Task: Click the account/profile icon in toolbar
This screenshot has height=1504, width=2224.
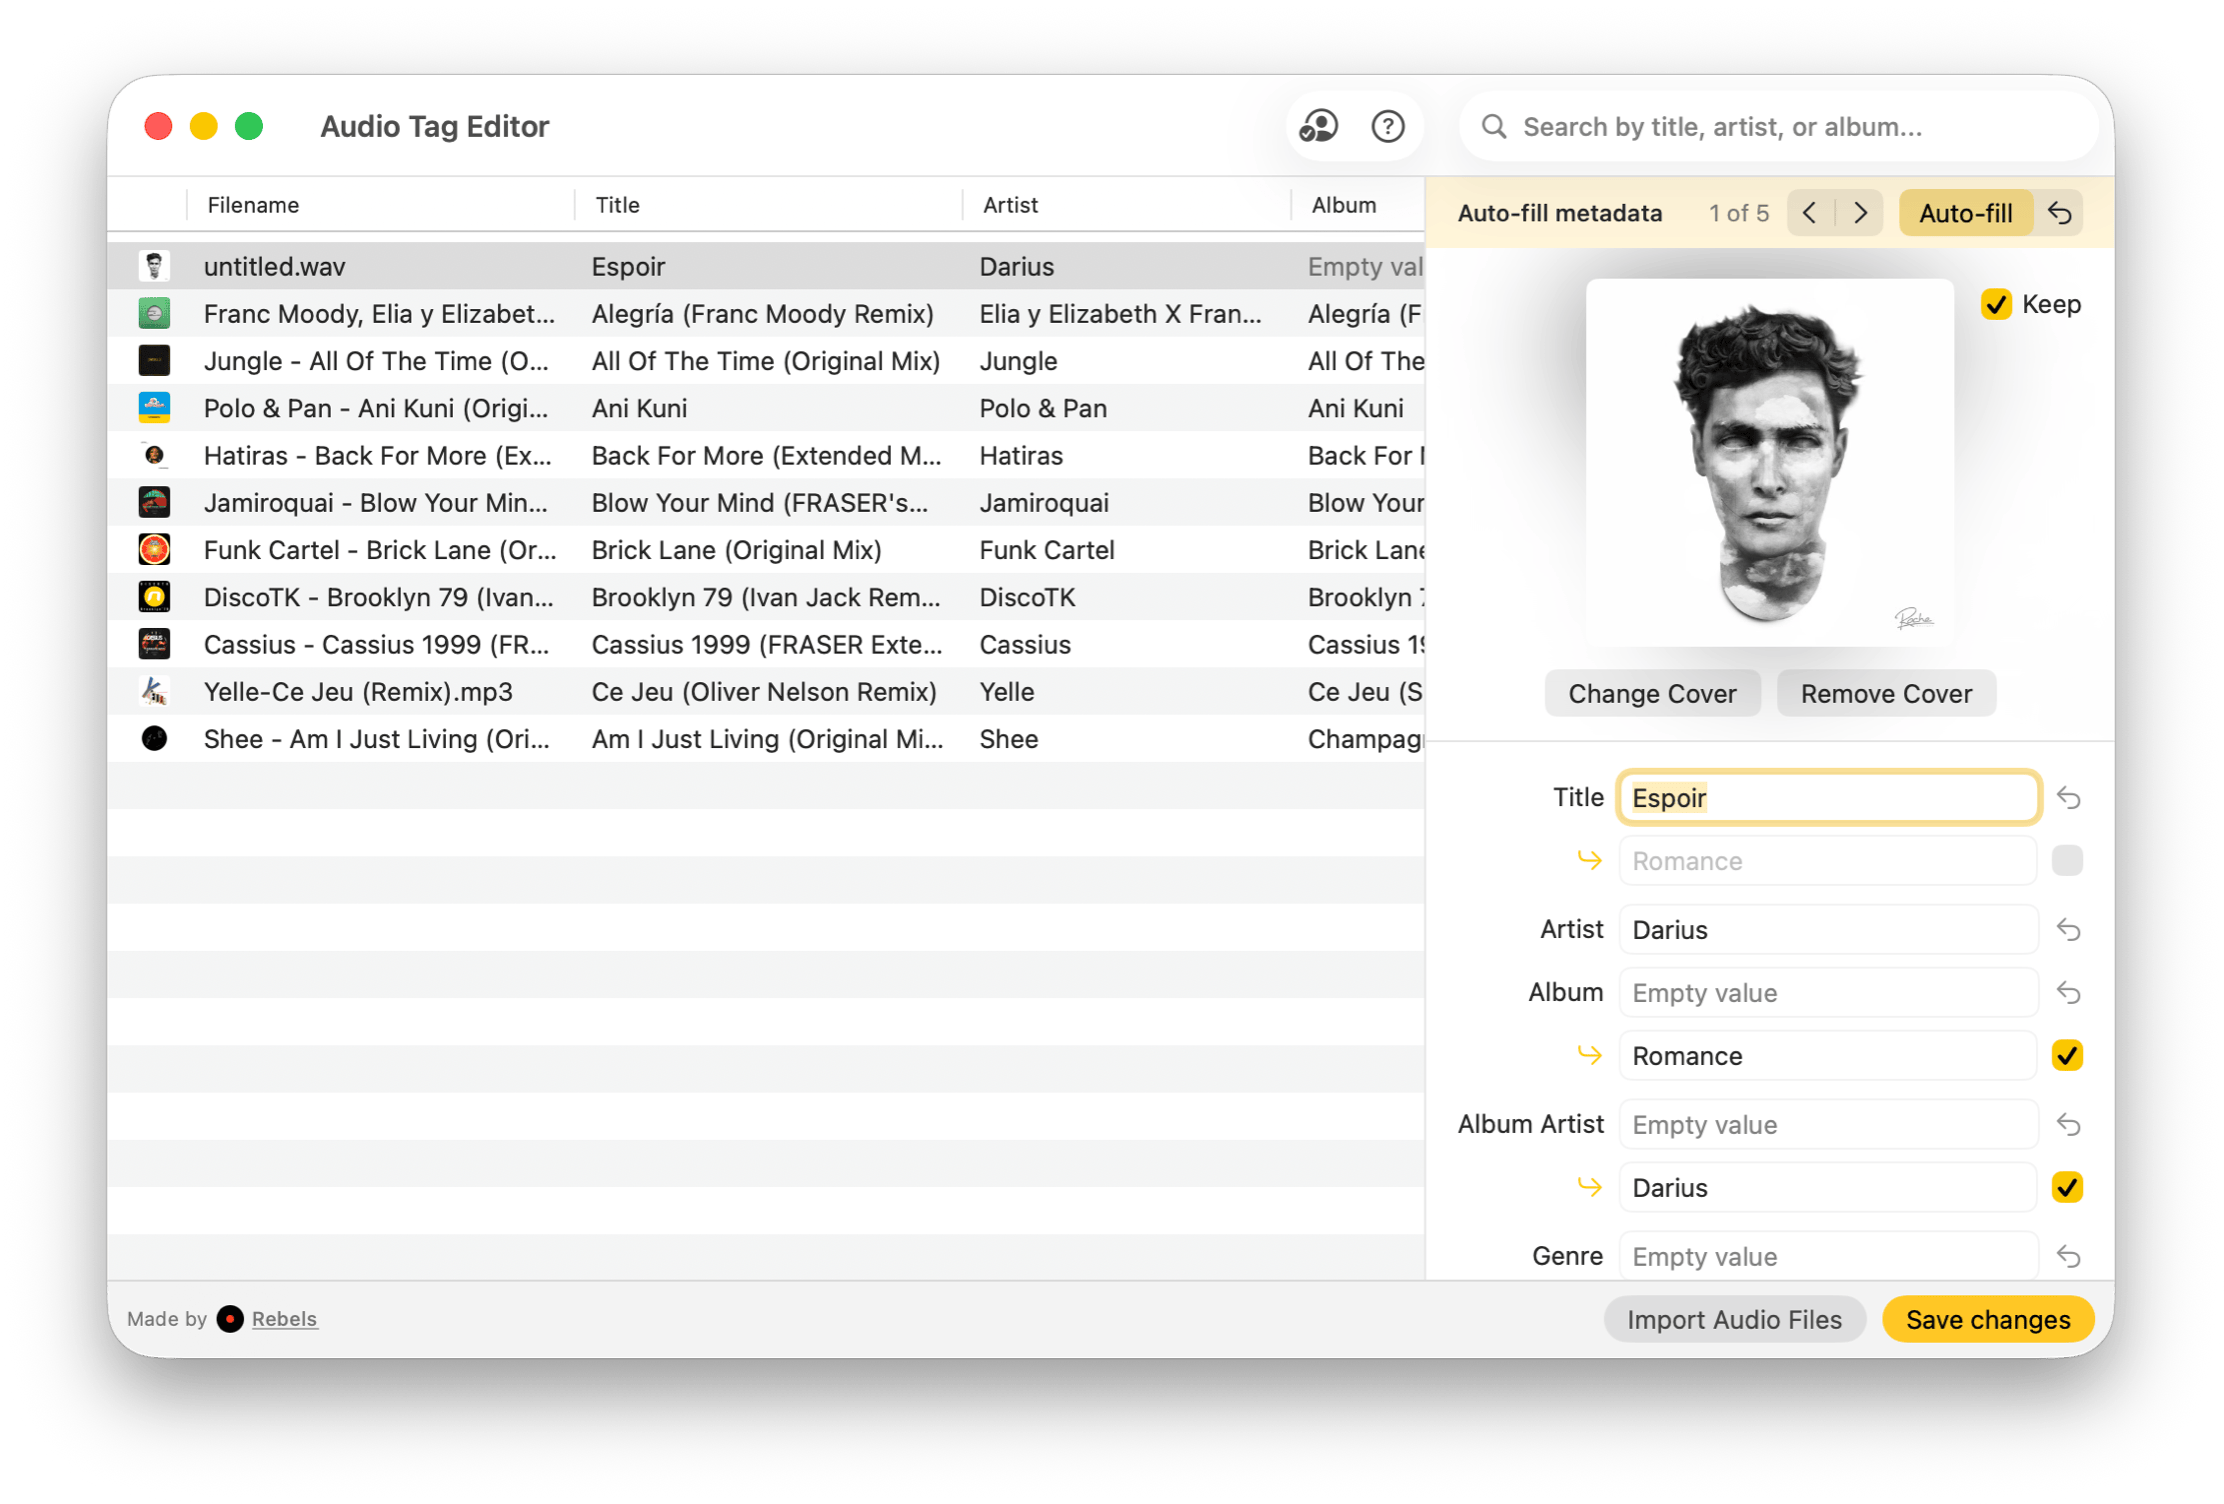Action: point(1318,126)
